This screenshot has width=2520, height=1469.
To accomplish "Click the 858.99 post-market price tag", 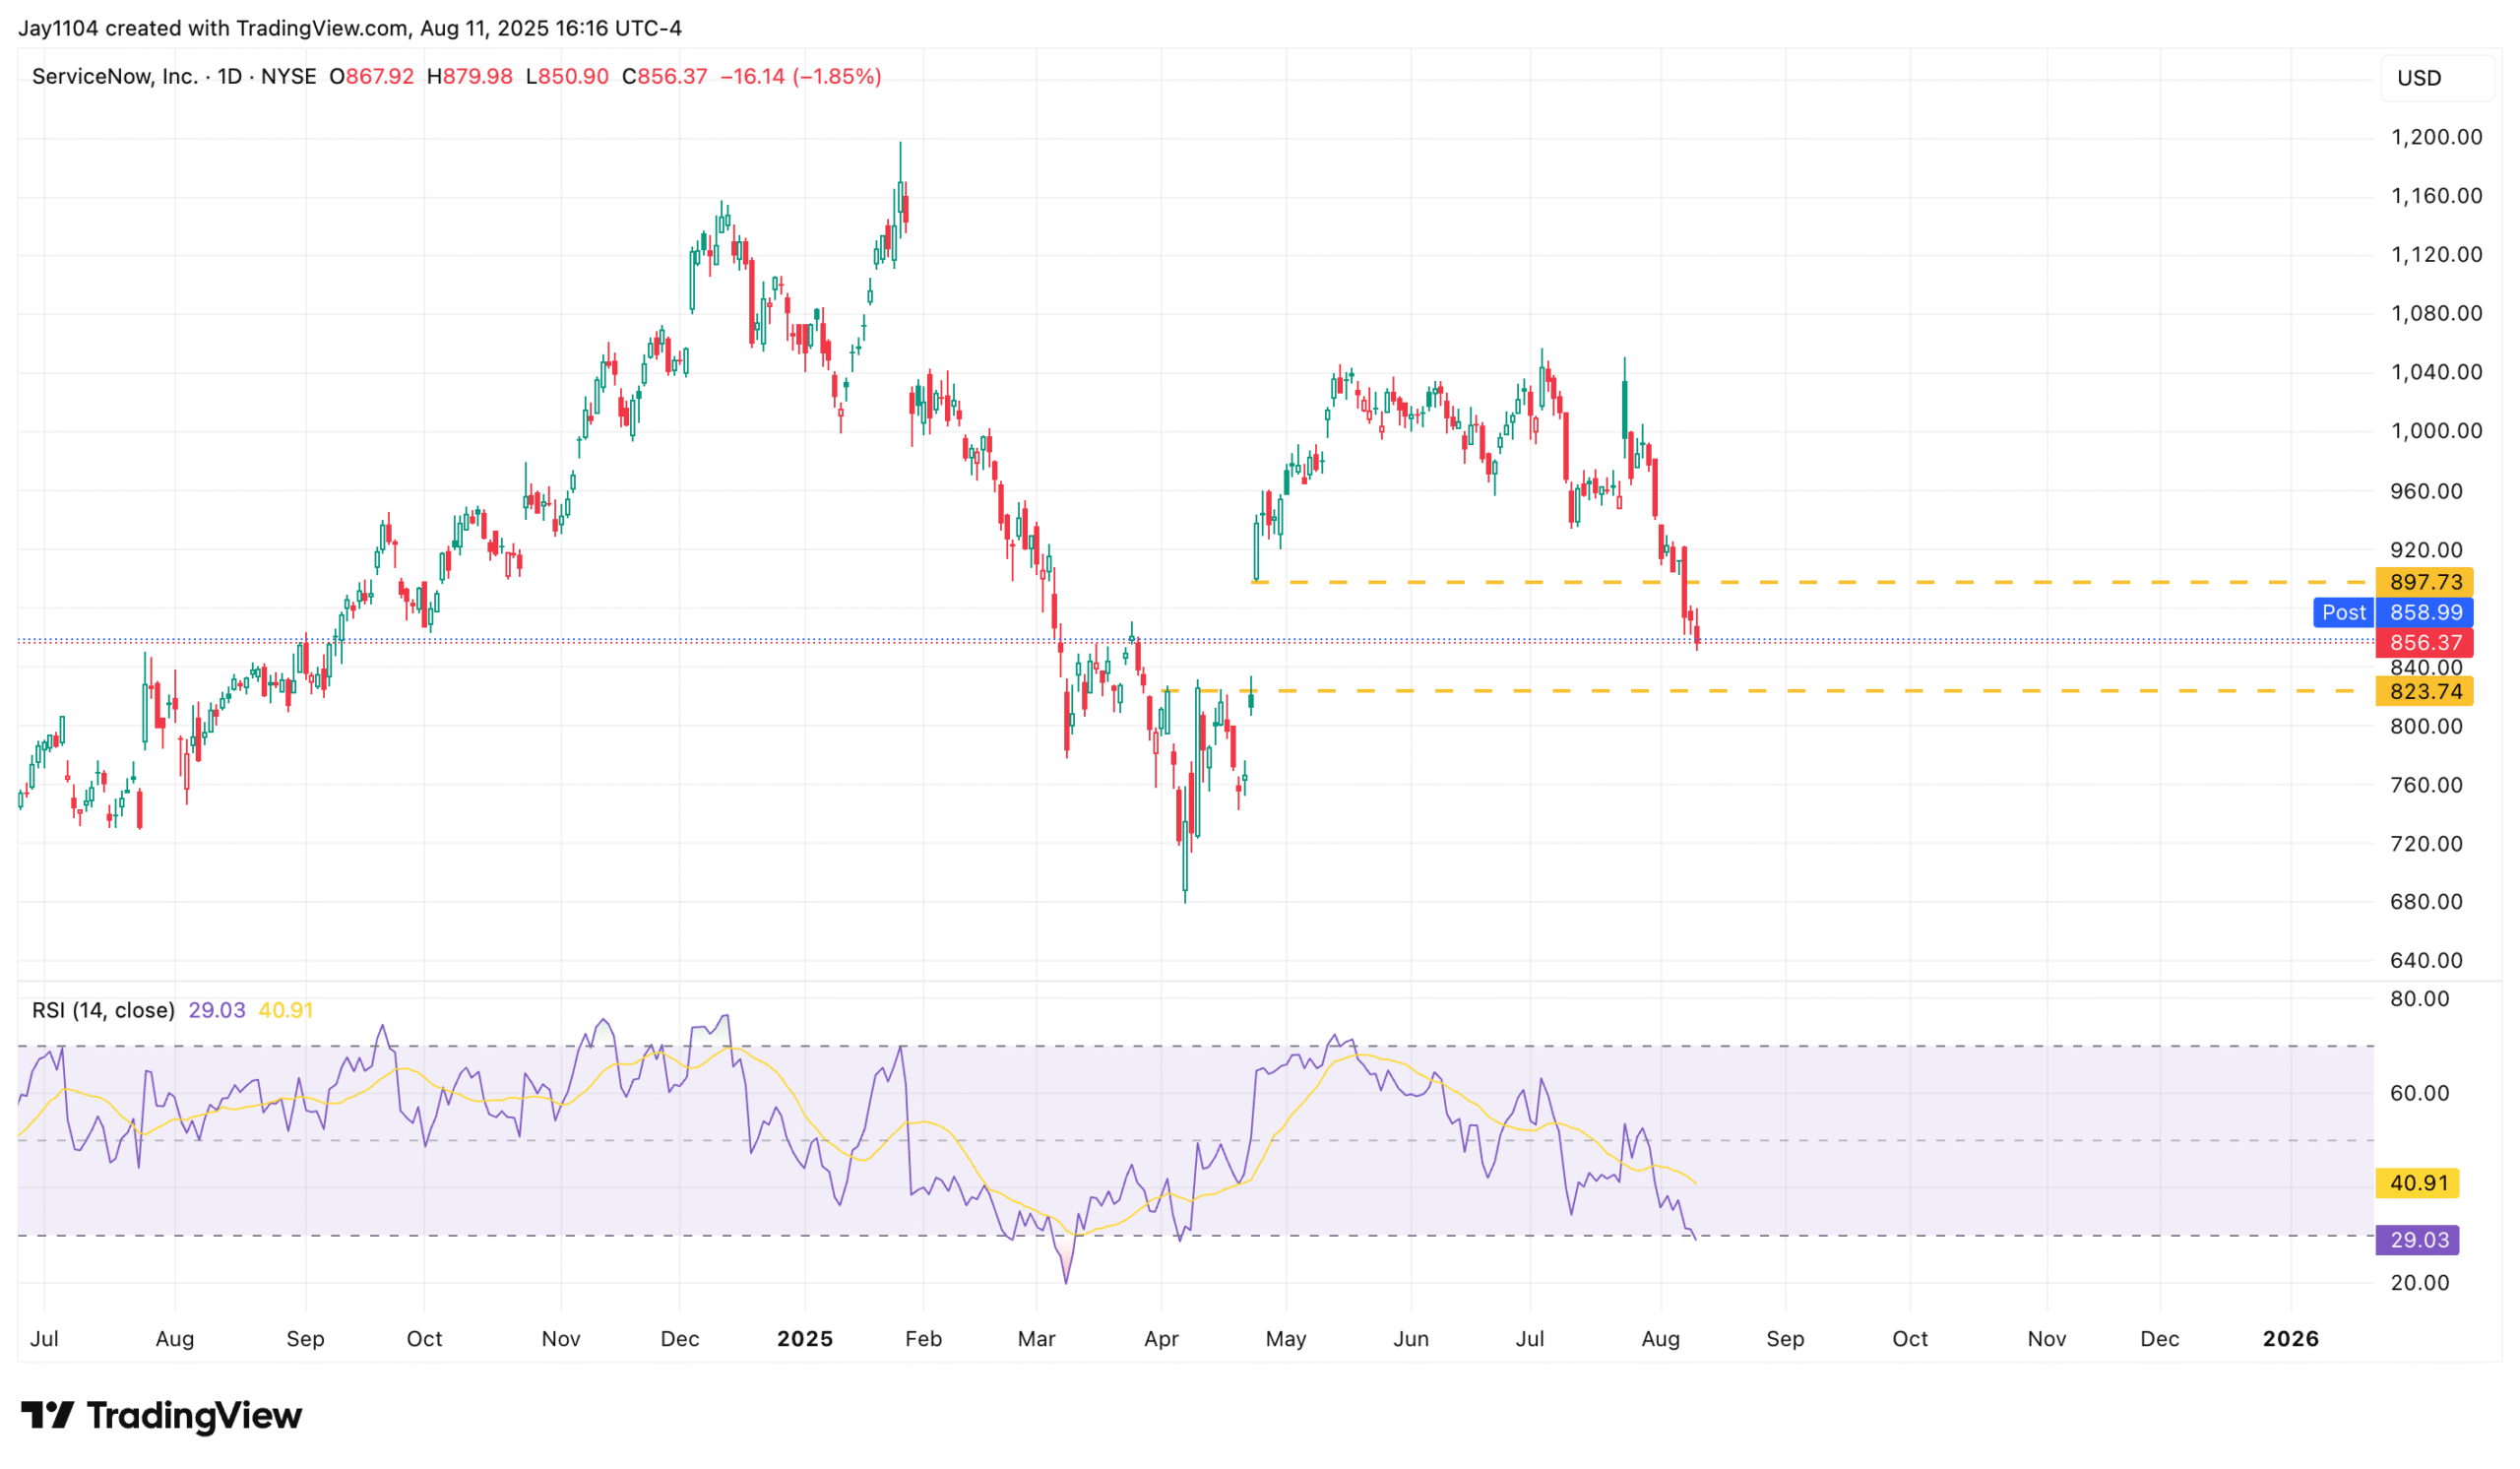I will coord(2425,613).
